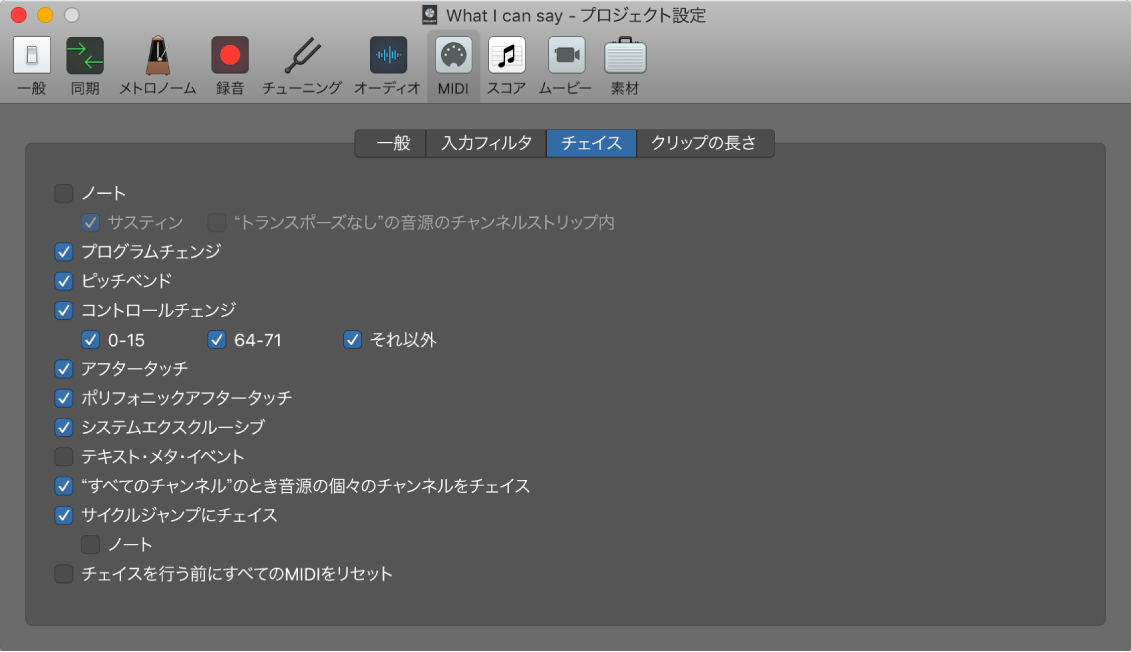Select the チェイス tab
This screenshot has height=652, width=1131.
[x=591, y=143]
